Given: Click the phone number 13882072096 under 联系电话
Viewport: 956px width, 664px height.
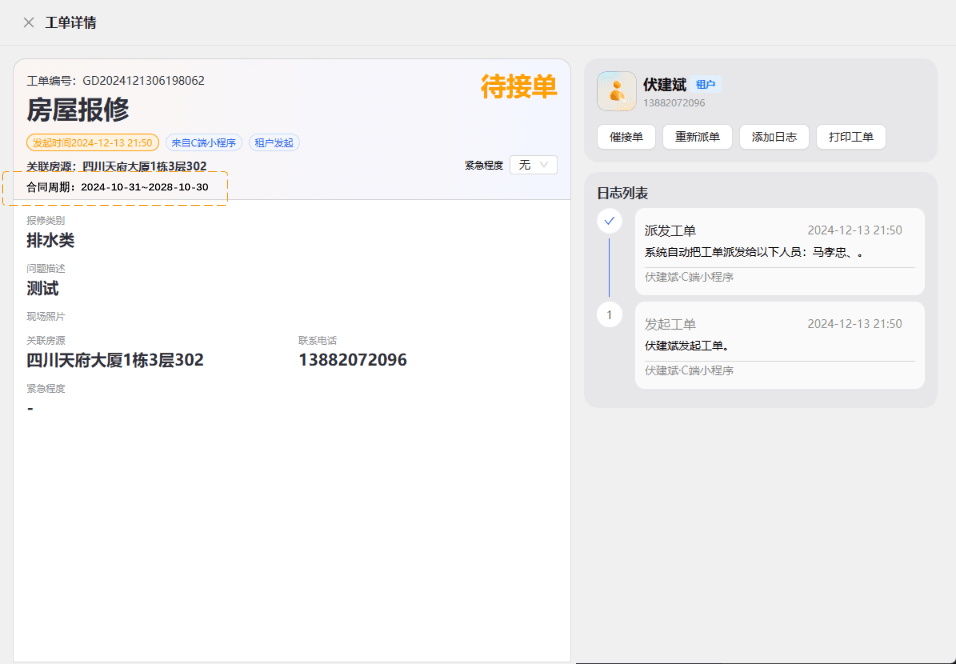Looking at the screenshot, I should point(352,360).
